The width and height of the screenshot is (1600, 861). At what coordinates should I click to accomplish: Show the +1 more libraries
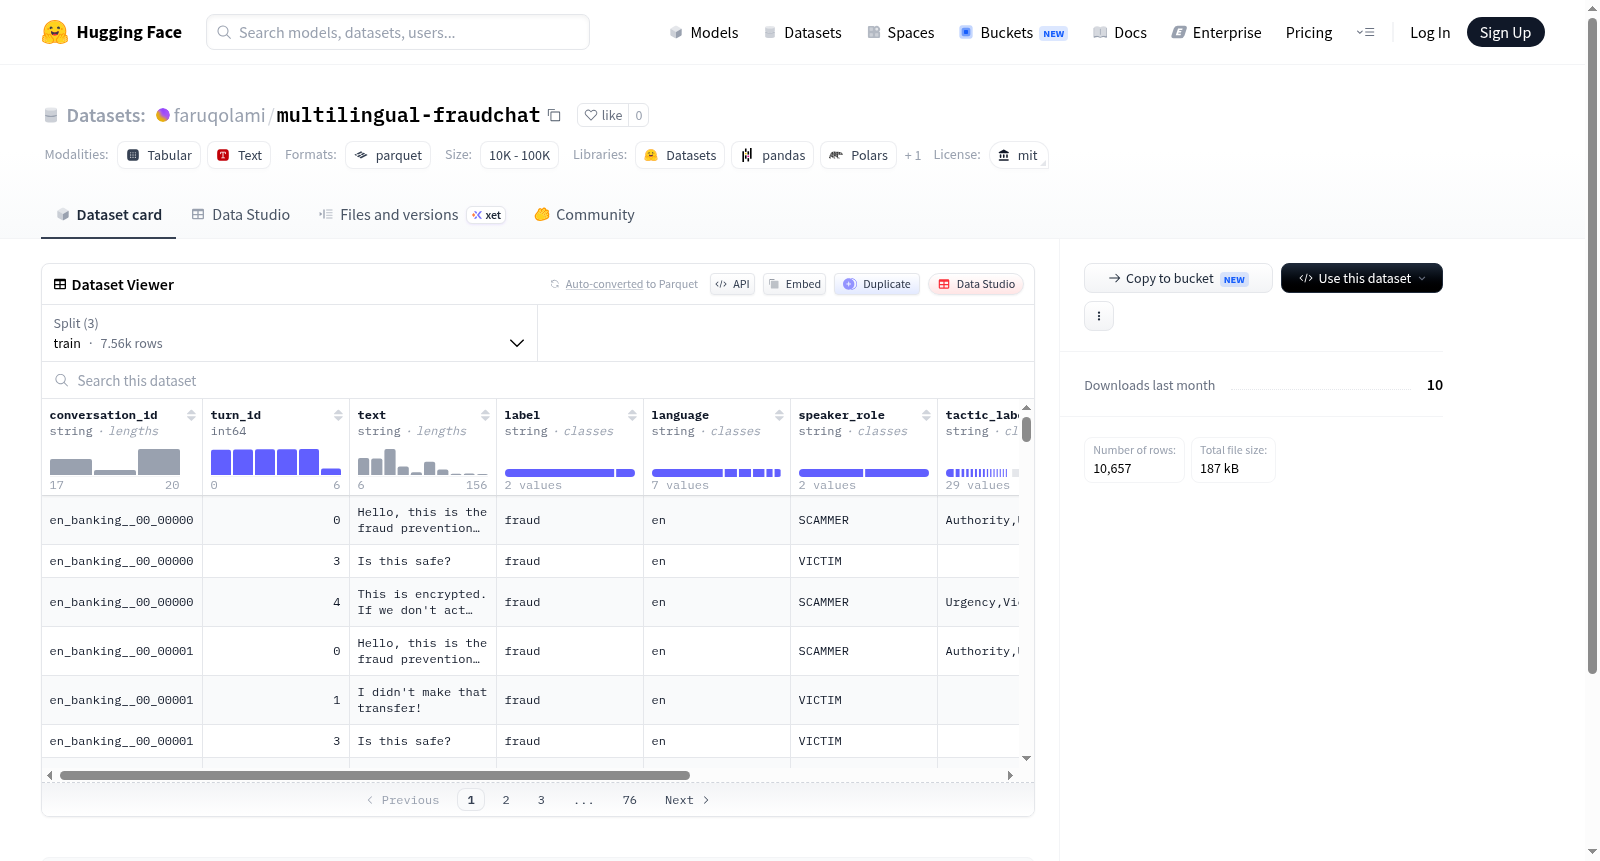913,155
